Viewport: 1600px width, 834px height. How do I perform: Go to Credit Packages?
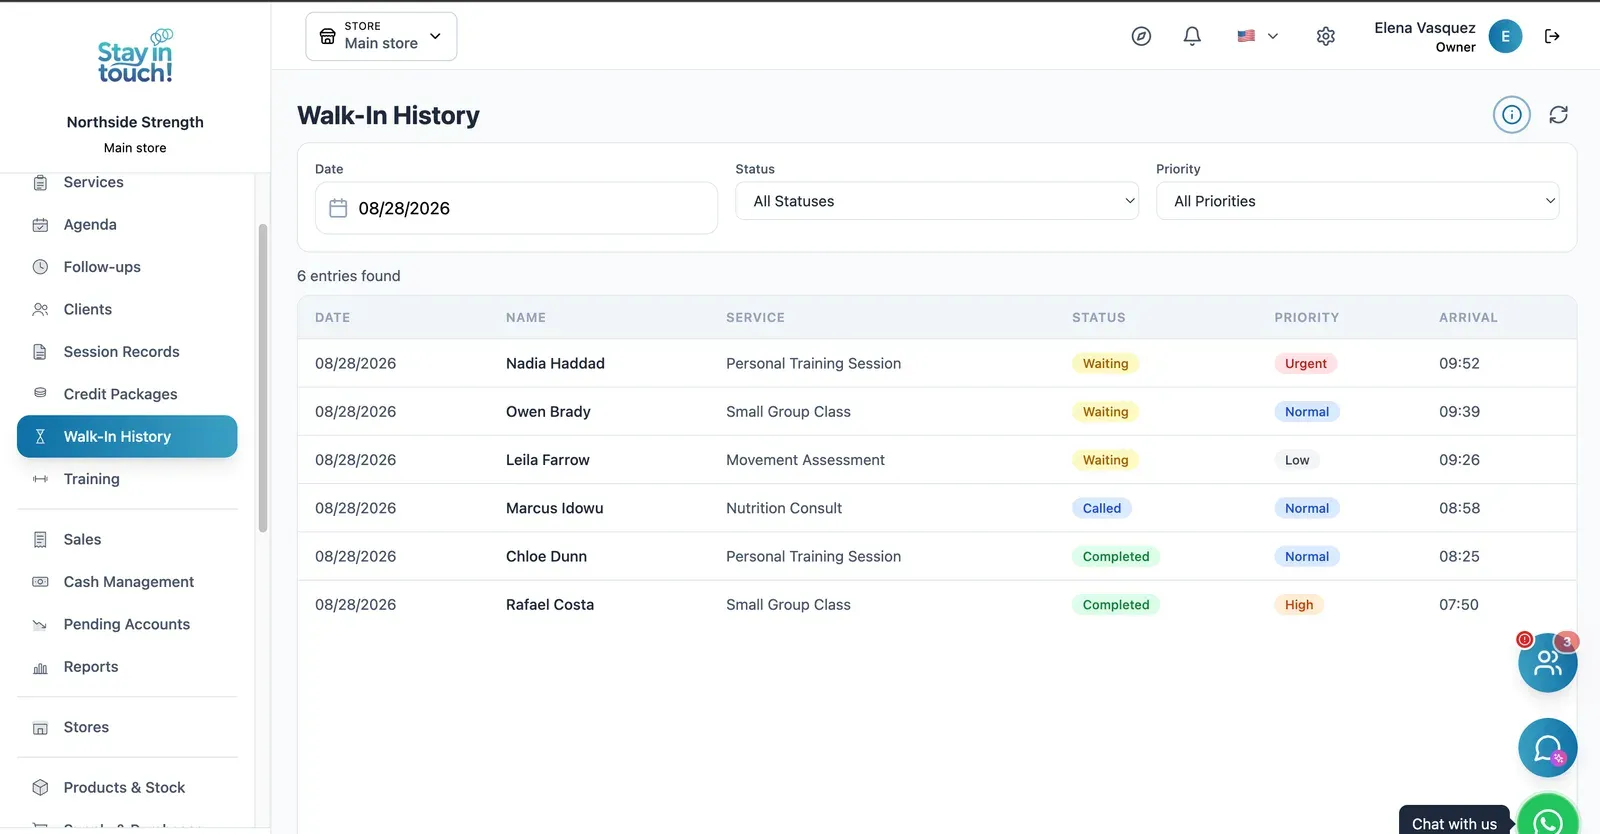127,394
